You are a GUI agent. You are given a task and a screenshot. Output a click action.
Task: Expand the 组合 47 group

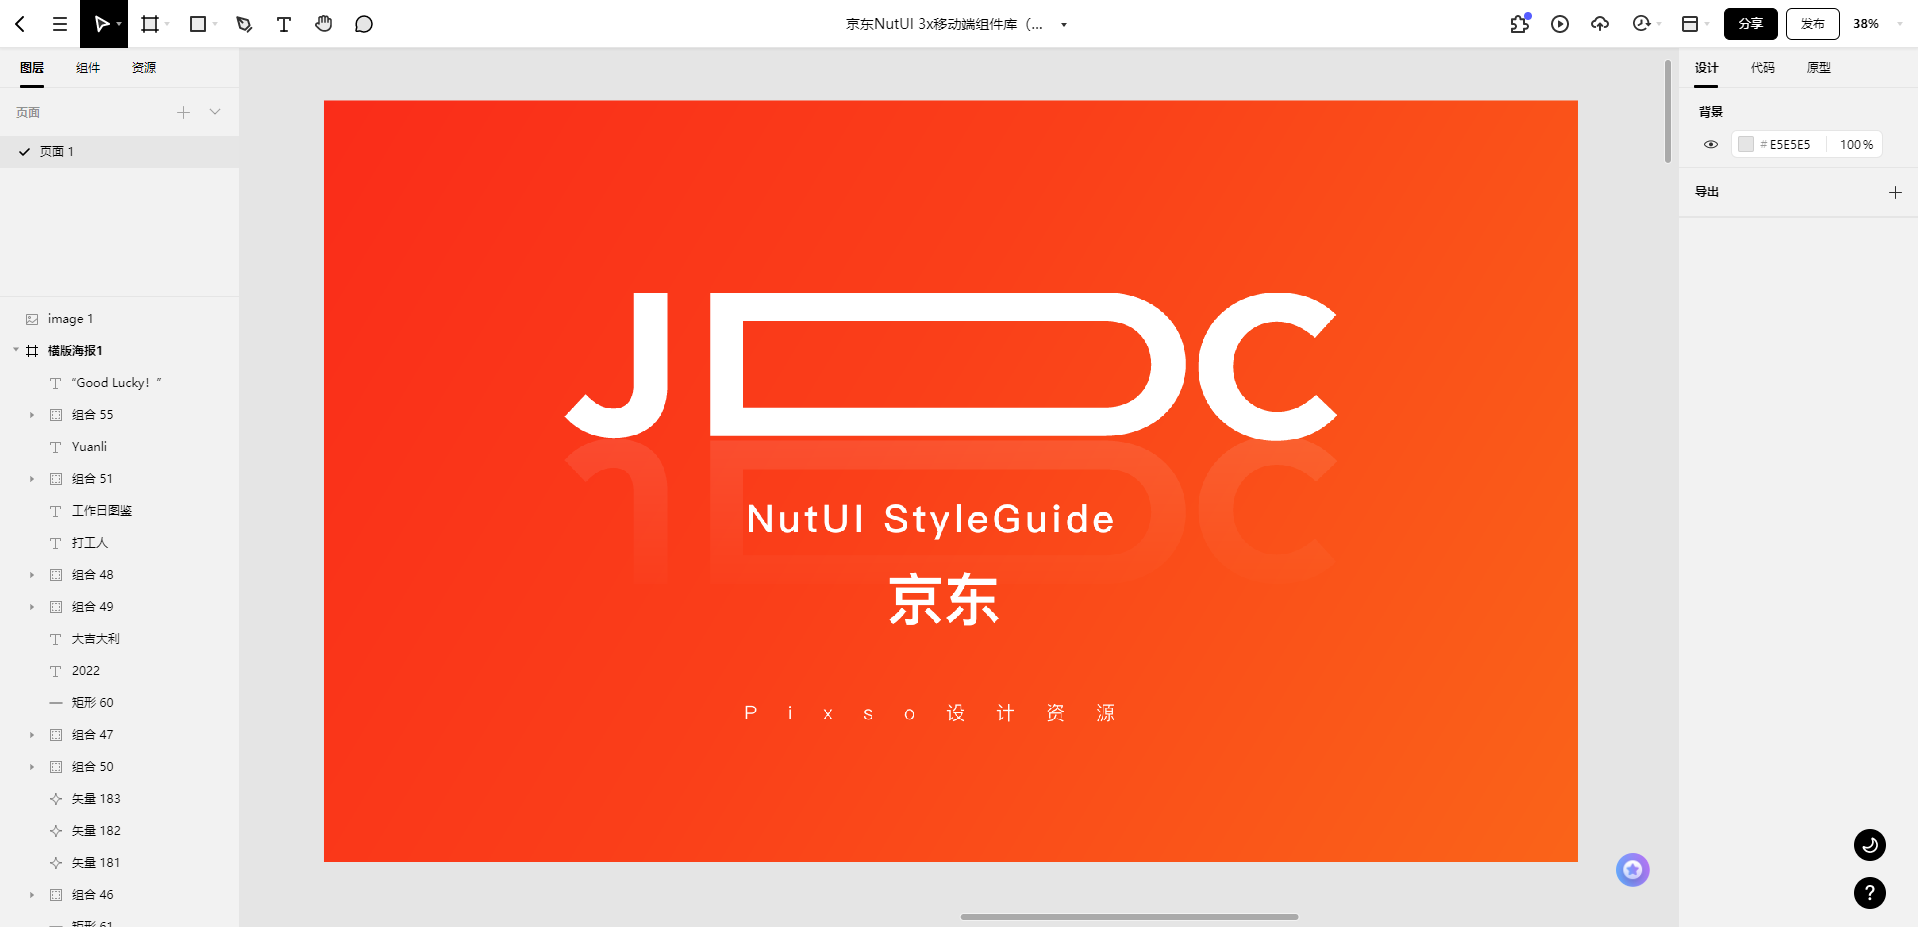click(32, 735)
